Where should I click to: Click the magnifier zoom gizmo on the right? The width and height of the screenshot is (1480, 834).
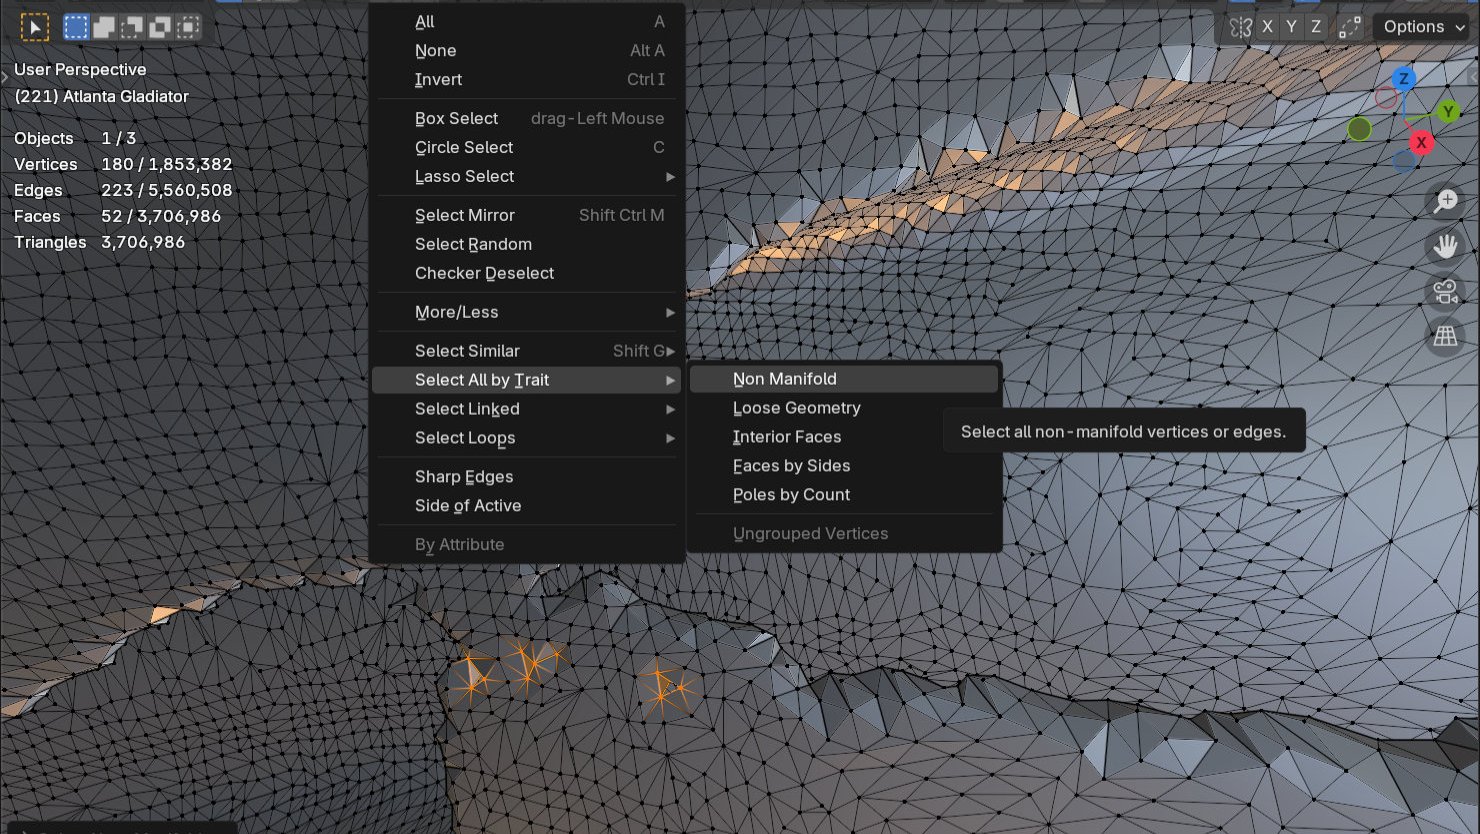[1445, 201]
